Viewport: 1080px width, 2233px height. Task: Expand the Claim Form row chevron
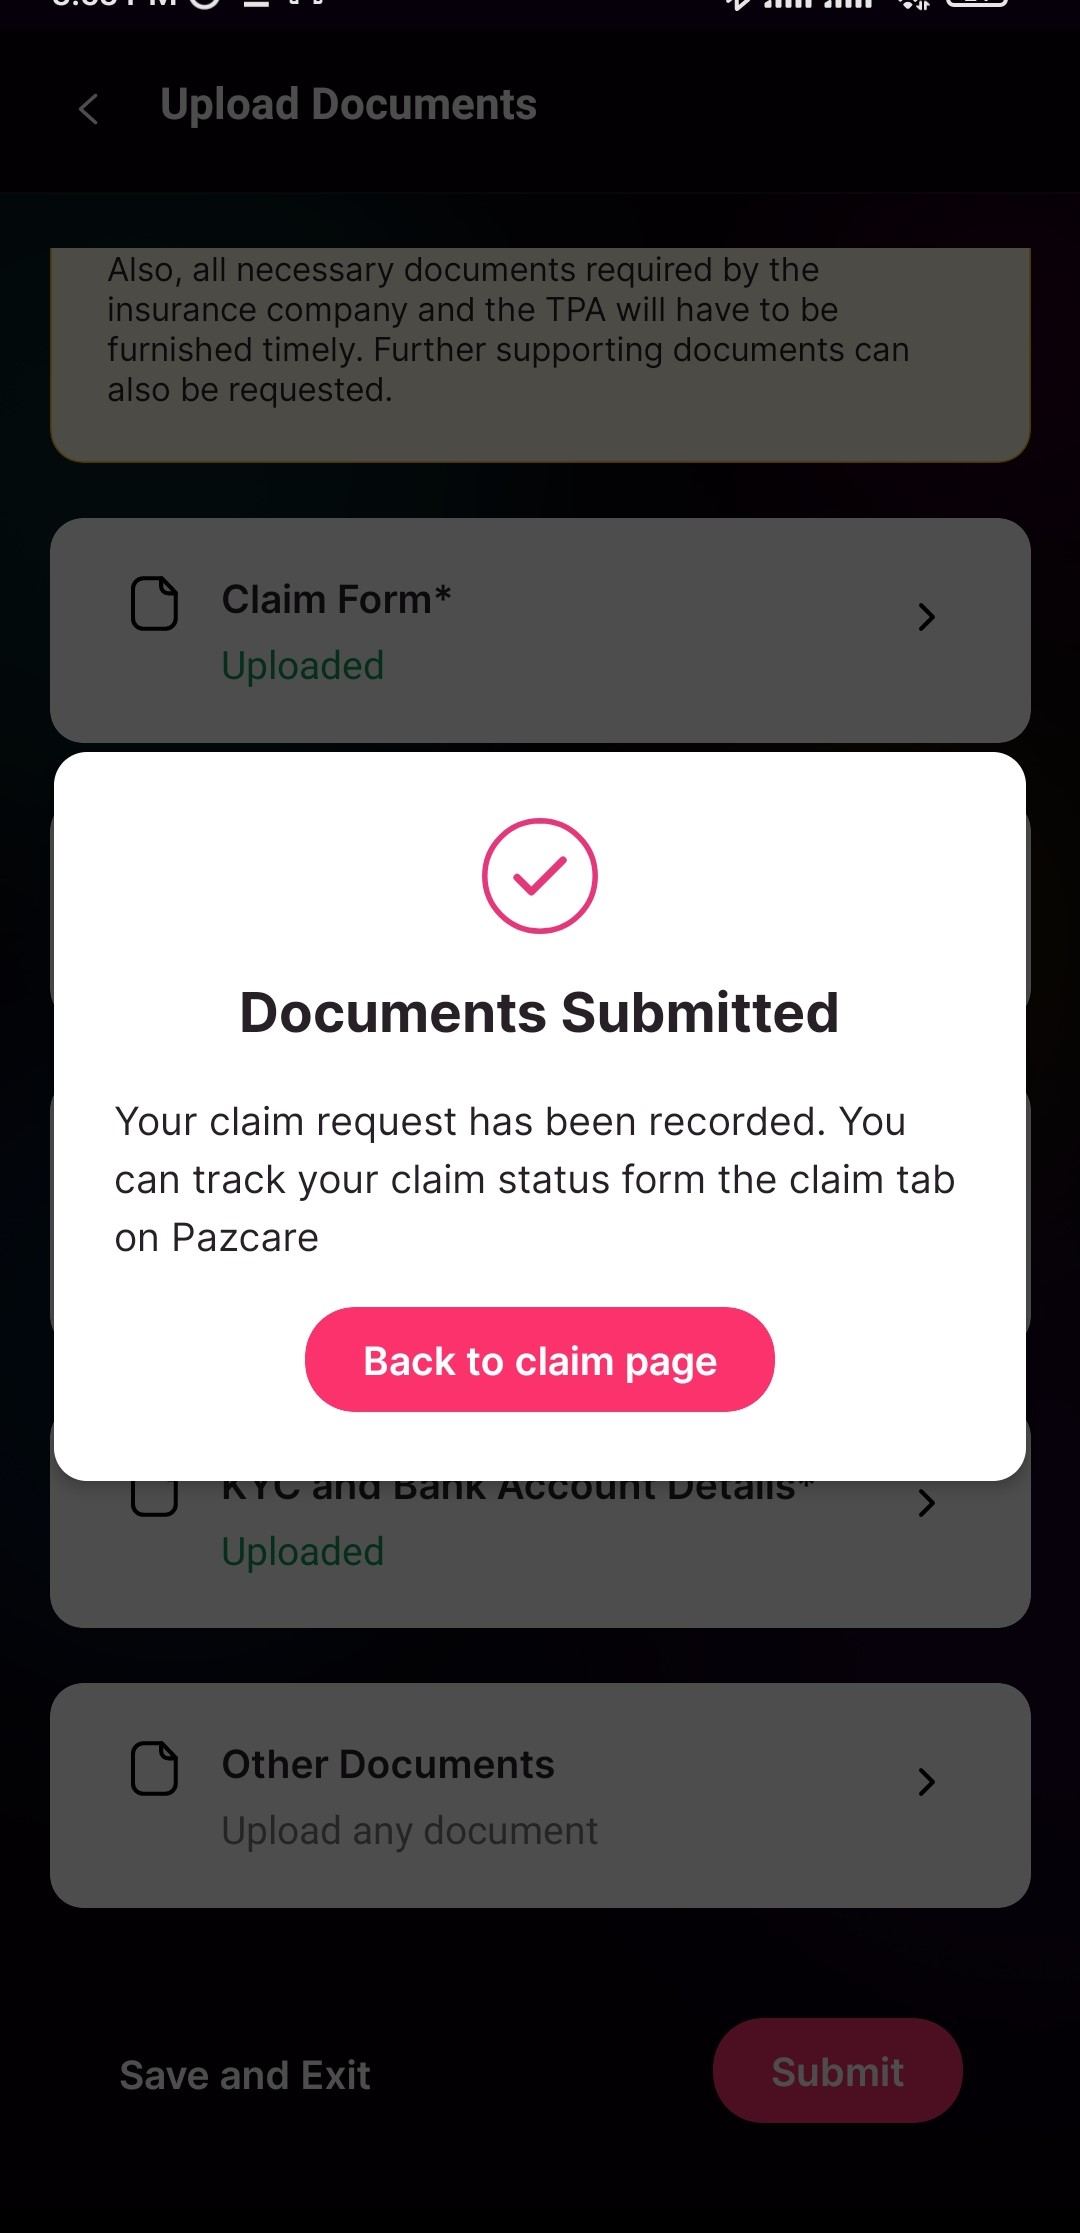coord(926,617)
